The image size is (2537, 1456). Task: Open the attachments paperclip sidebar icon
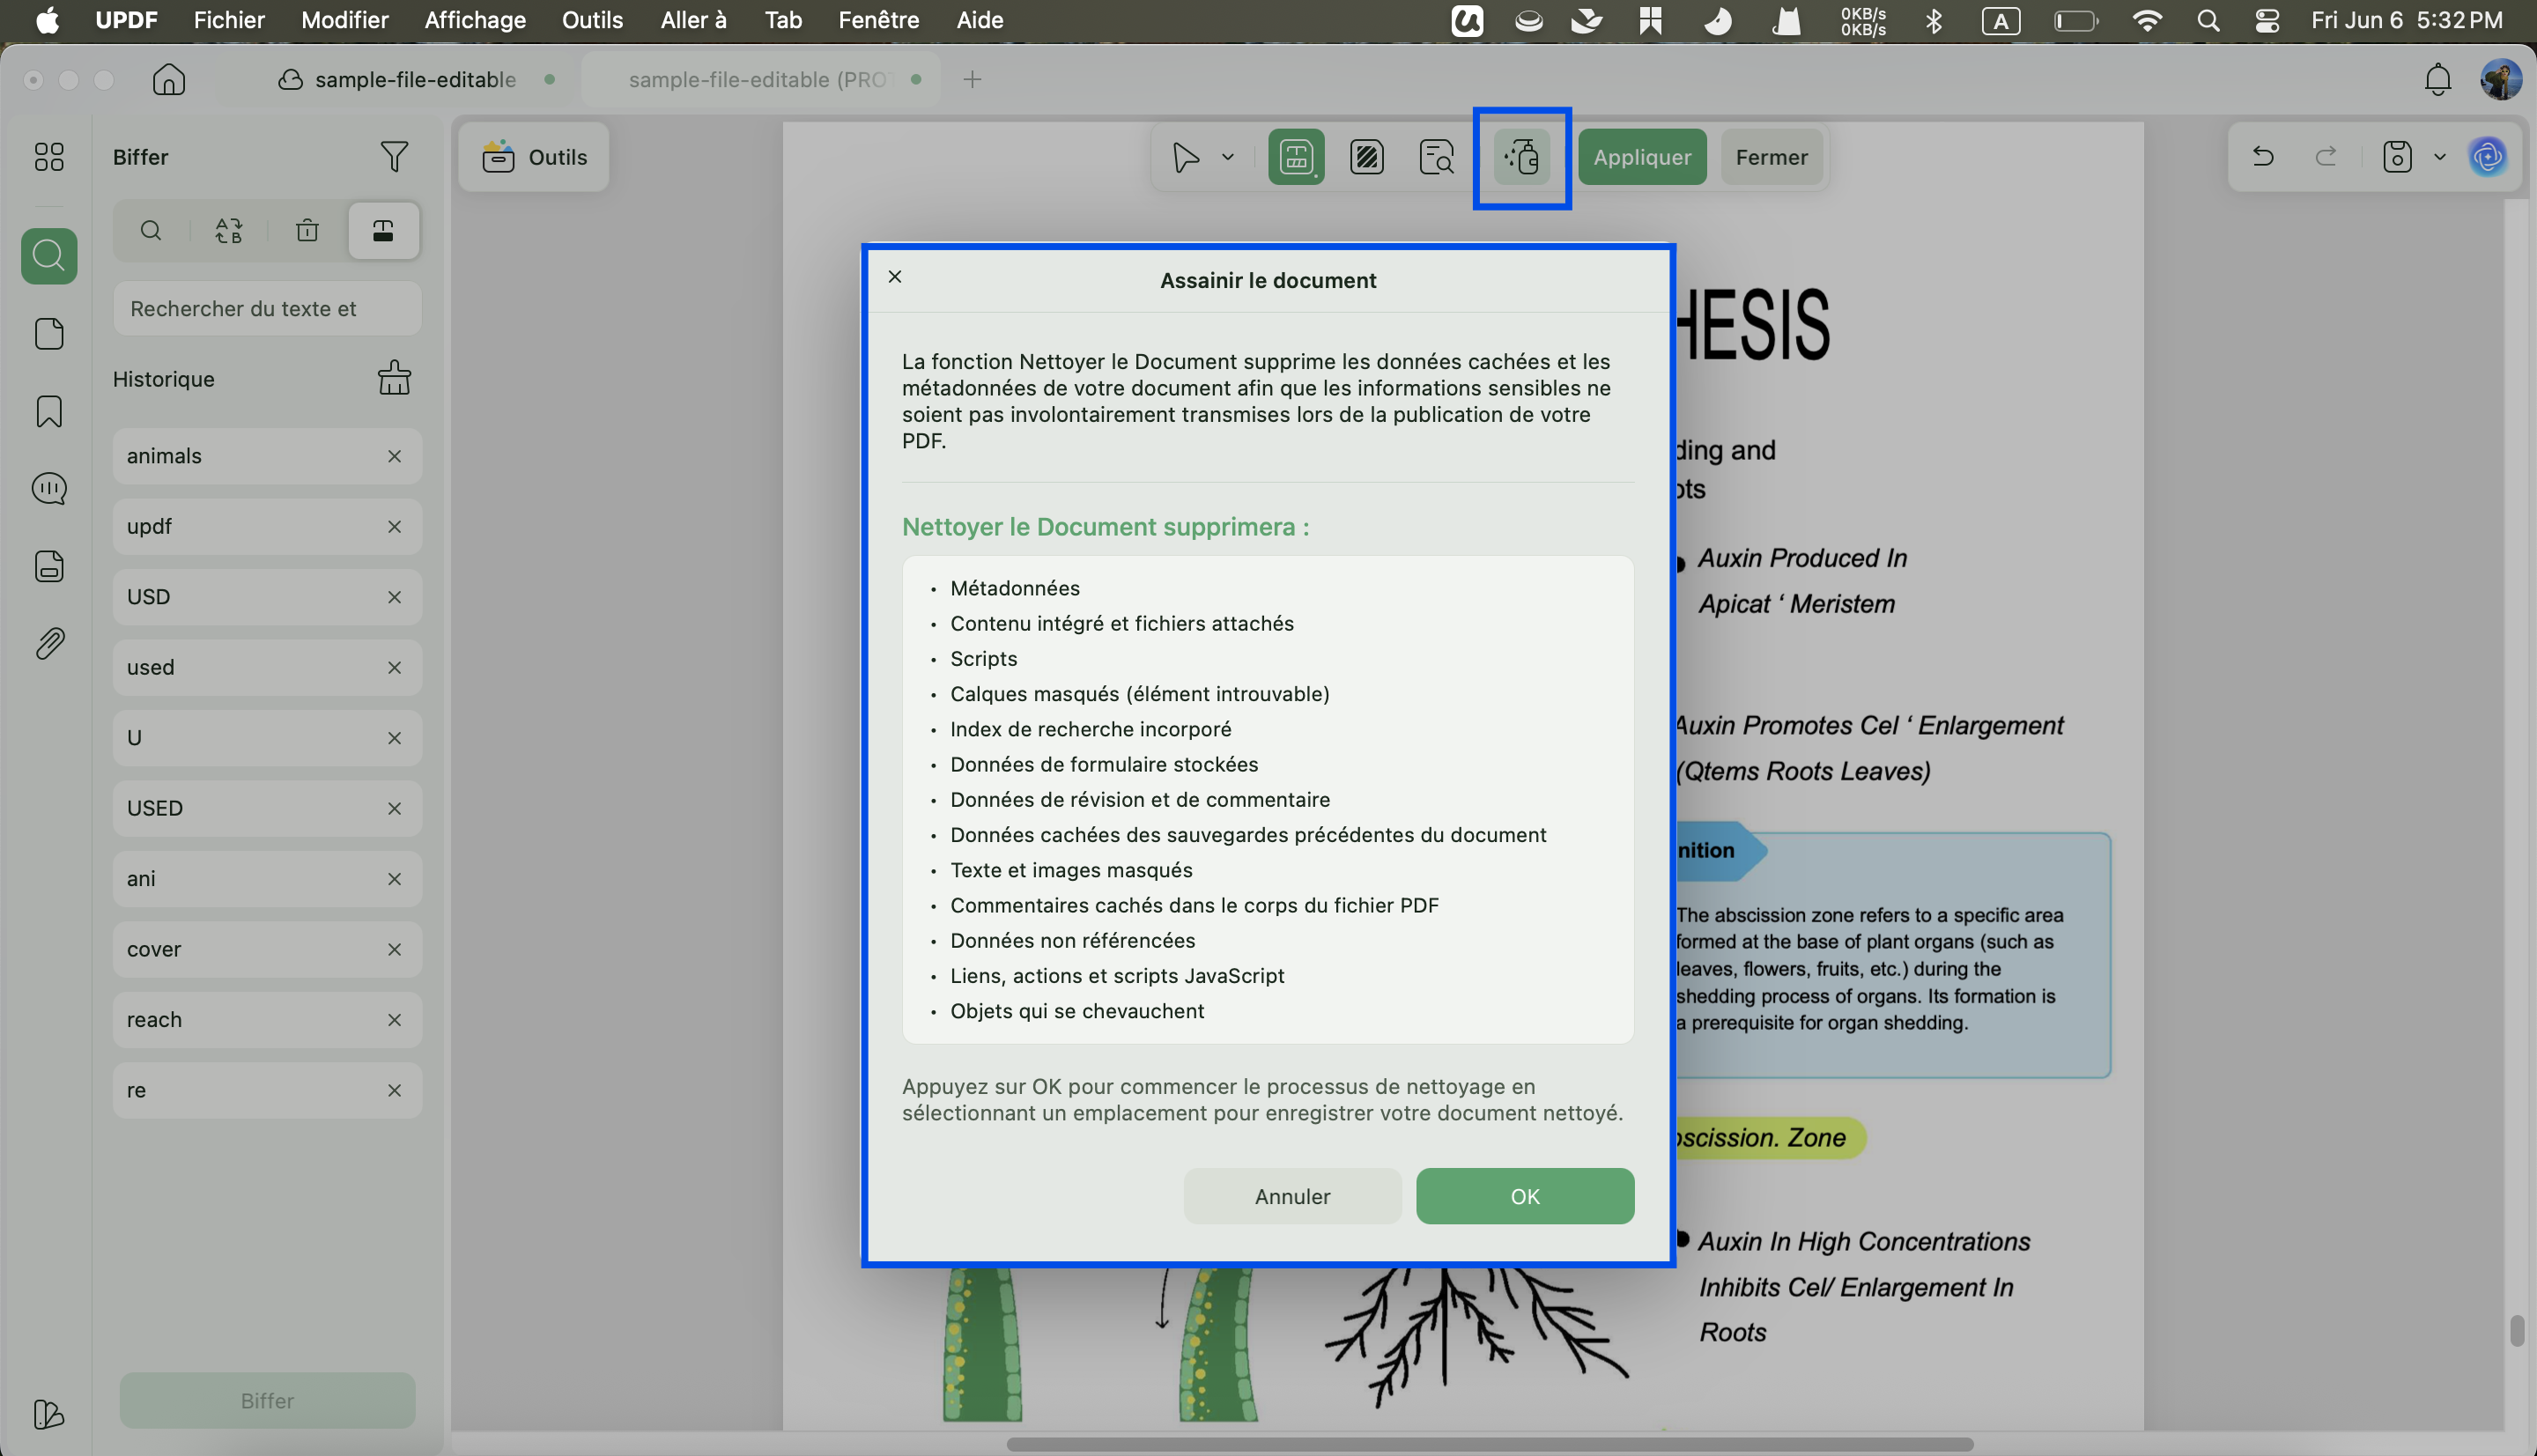49,643
